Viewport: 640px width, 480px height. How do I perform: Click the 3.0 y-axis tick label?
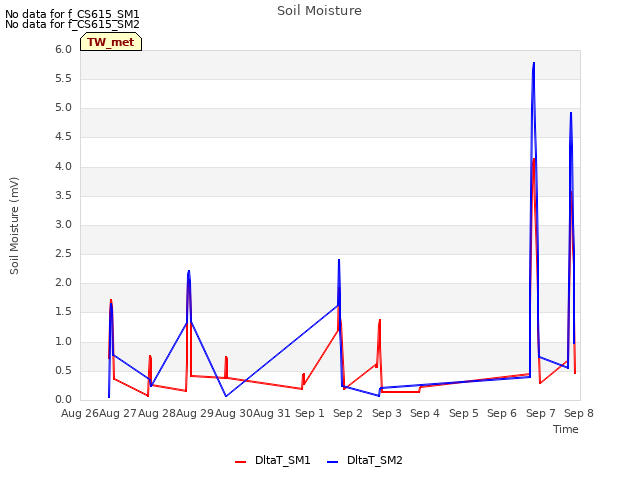click(63, 225)
